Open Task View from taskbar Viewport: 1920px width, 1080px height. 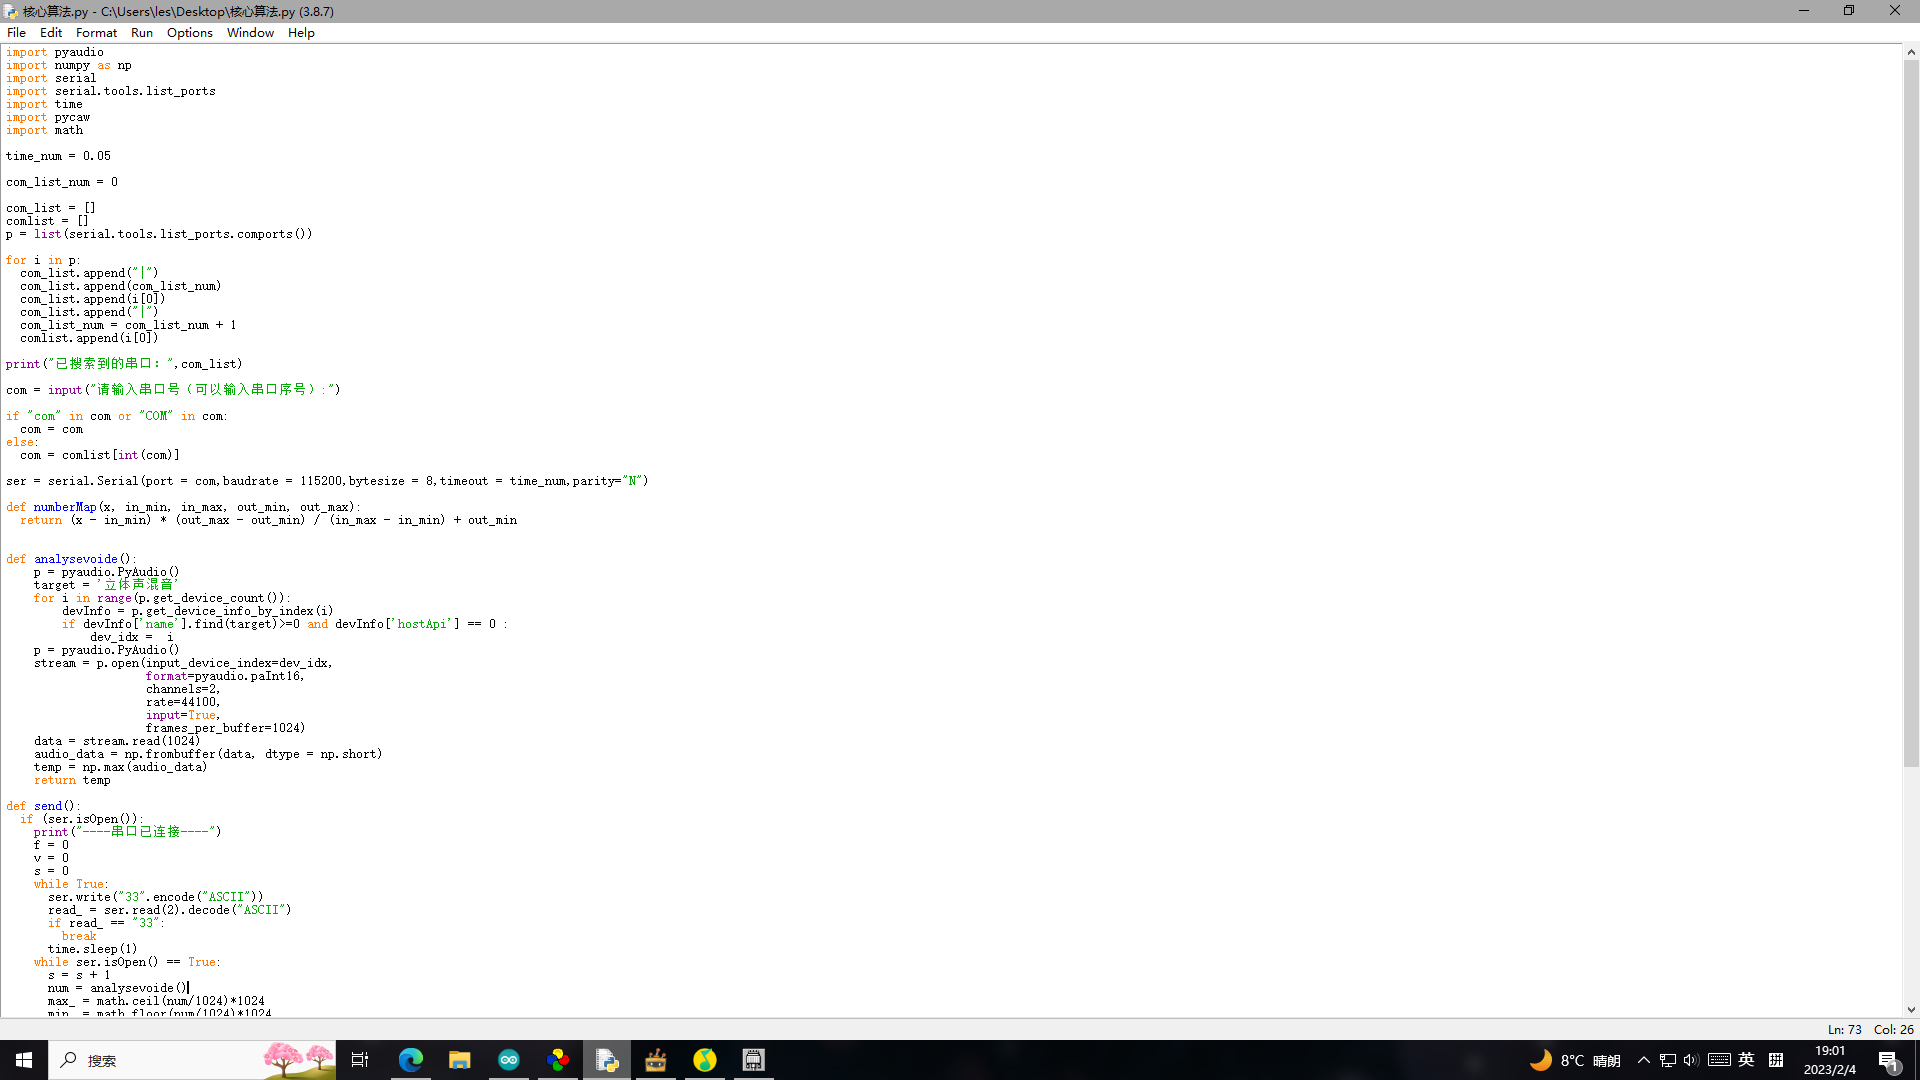pos(361,1060)
